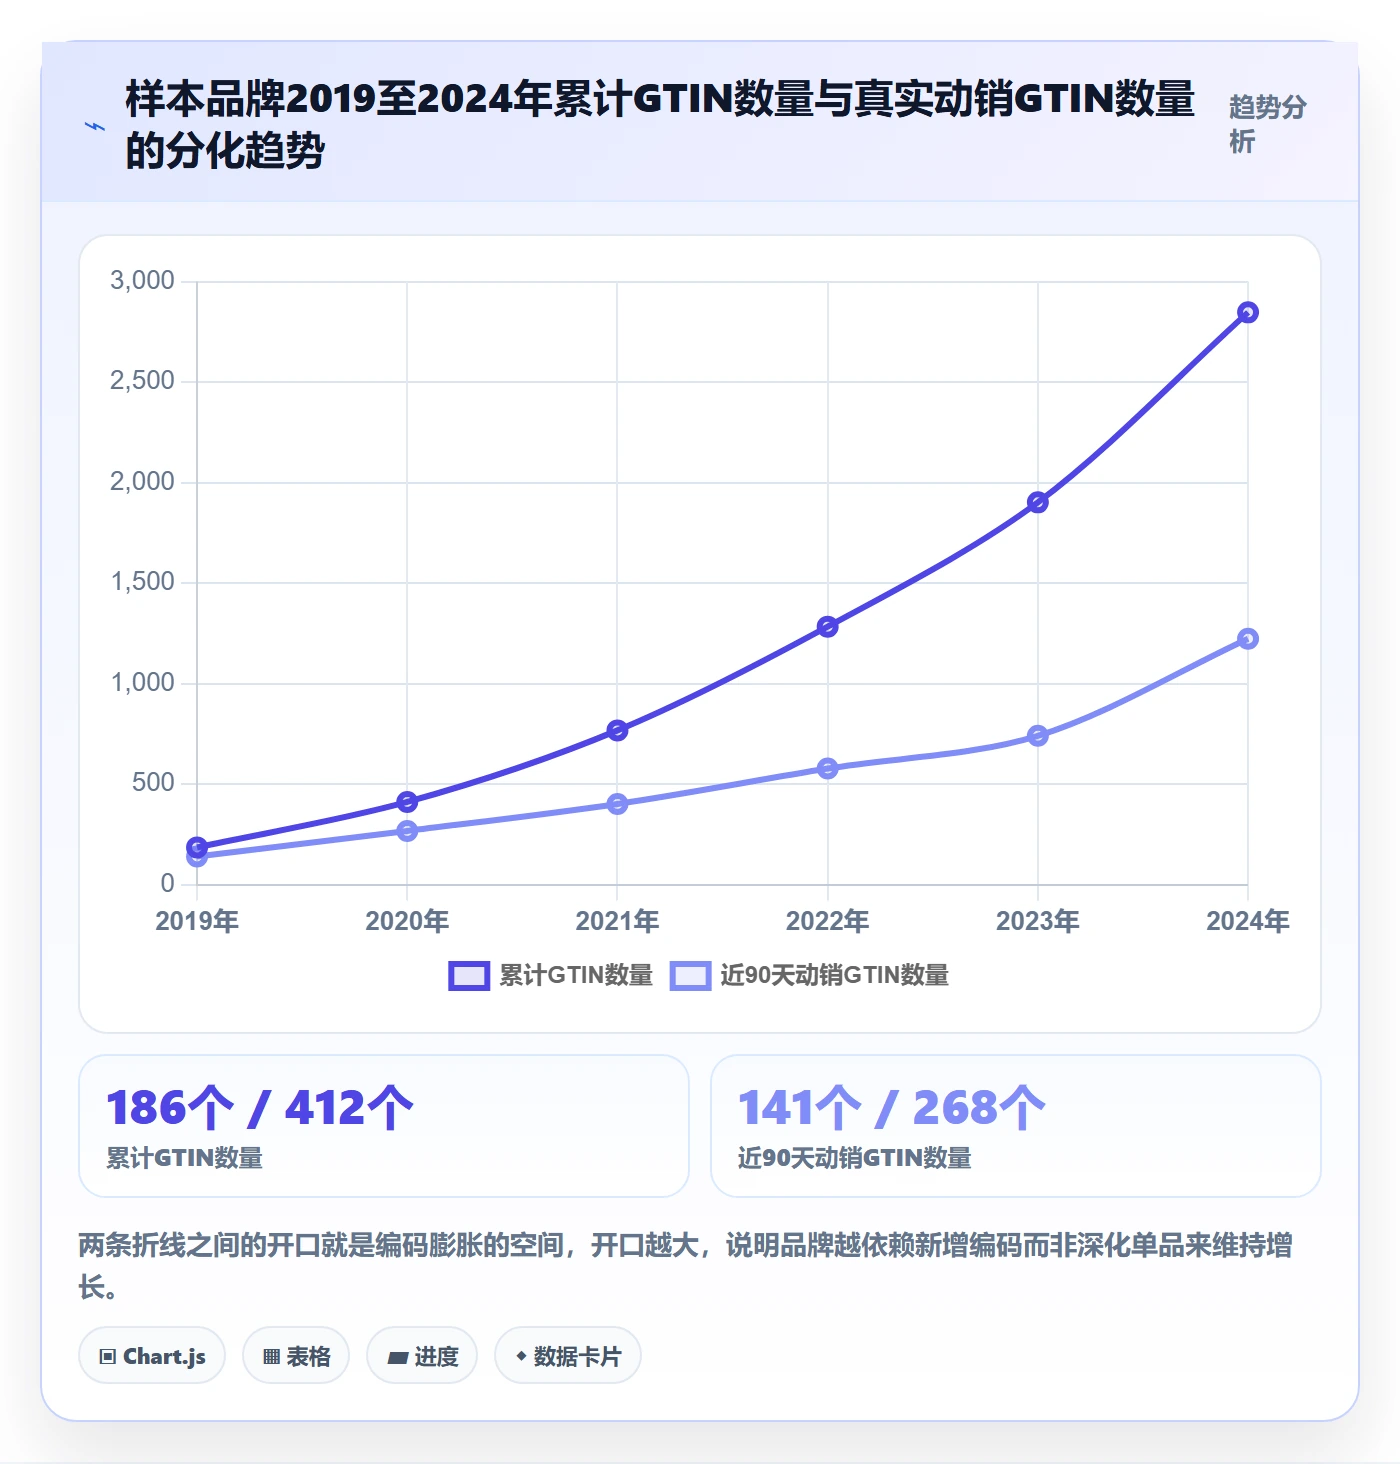Click the 3,000 y-axis label
Image resolution: width=1400 pixels, height=1464 pixels.
click(142, 281)
